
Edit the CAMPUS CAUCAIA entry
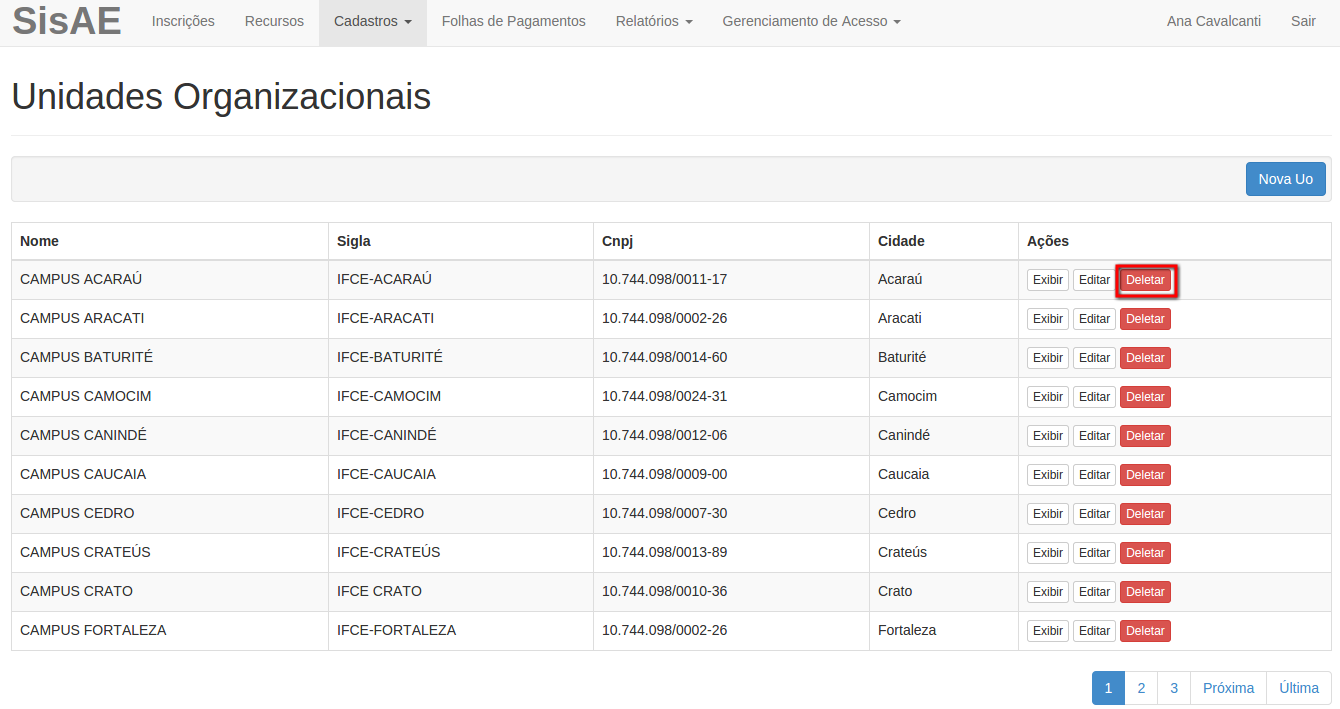[1095, 475]
